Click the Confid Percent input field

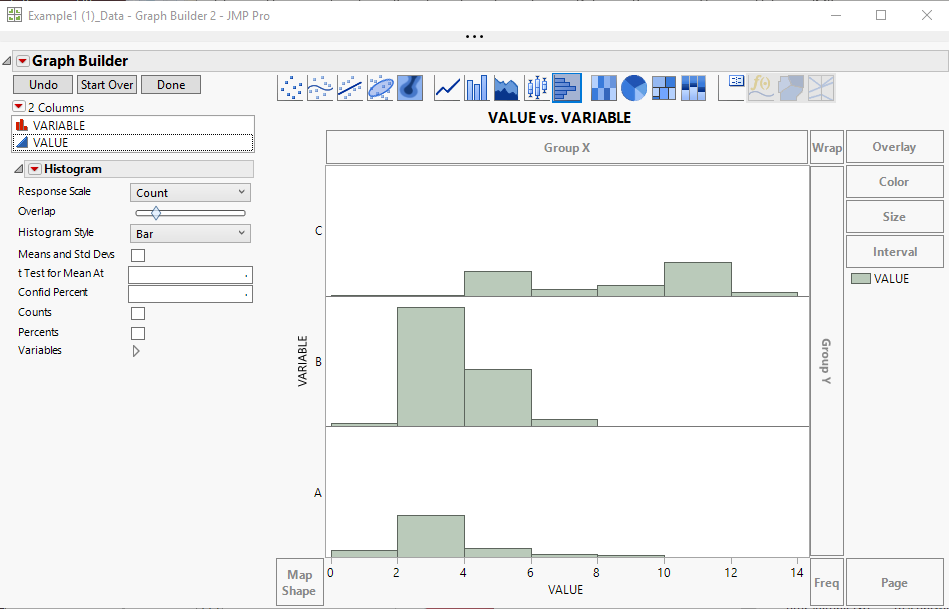click(x=190, y=294)
